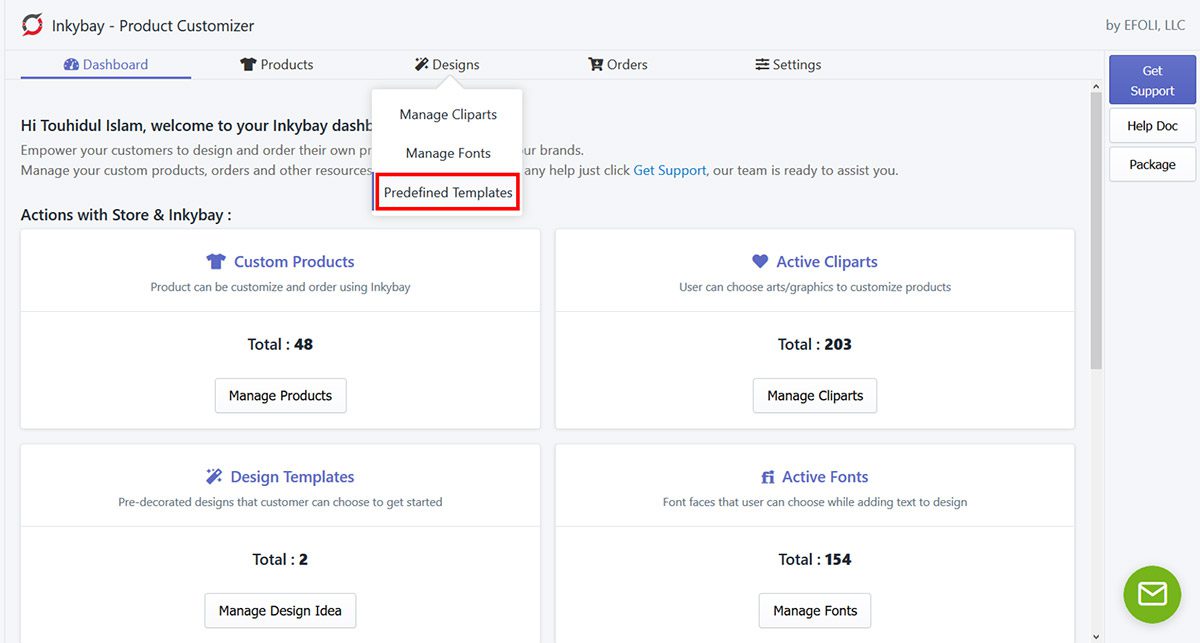Viewport: 1200px width, 643px height.
Task: Select Manage Cliparts from Designs menu
Action: [x=448, y=115]
